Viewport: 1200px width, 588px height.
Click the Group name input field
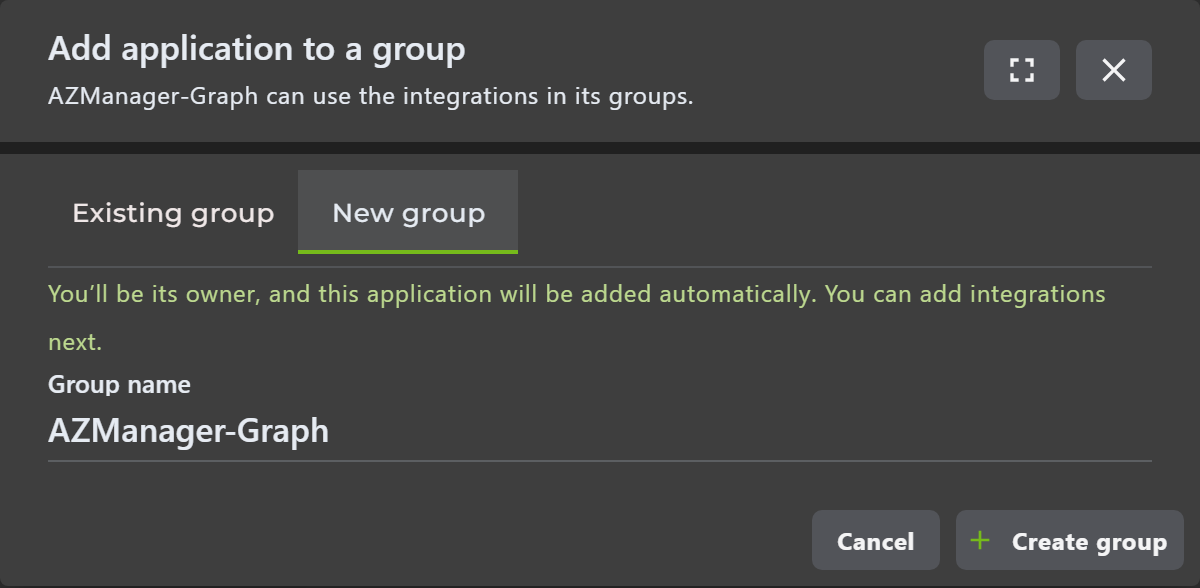click(x=600, y=431)
